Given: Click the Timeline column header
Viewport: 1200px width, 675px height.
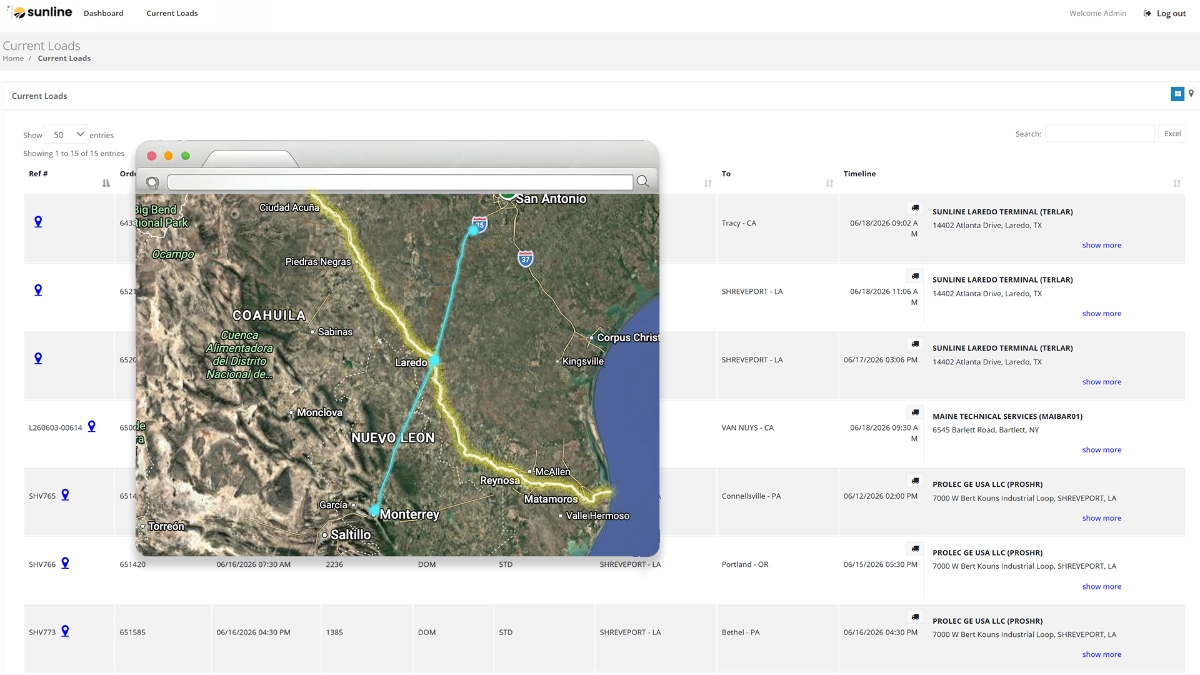Looking at the screenshot, I should (x=859, y=174).
